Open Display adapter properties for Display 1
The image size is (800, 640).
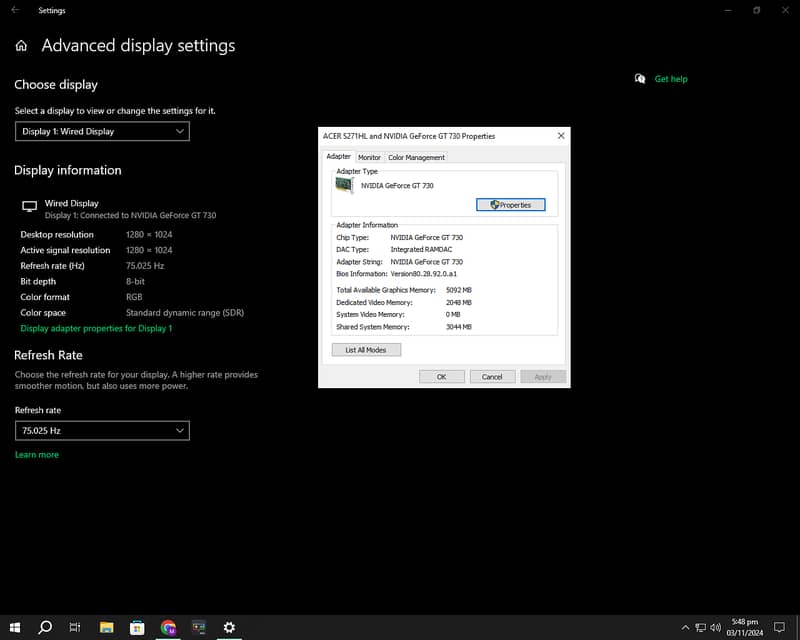tap(96, 328)
